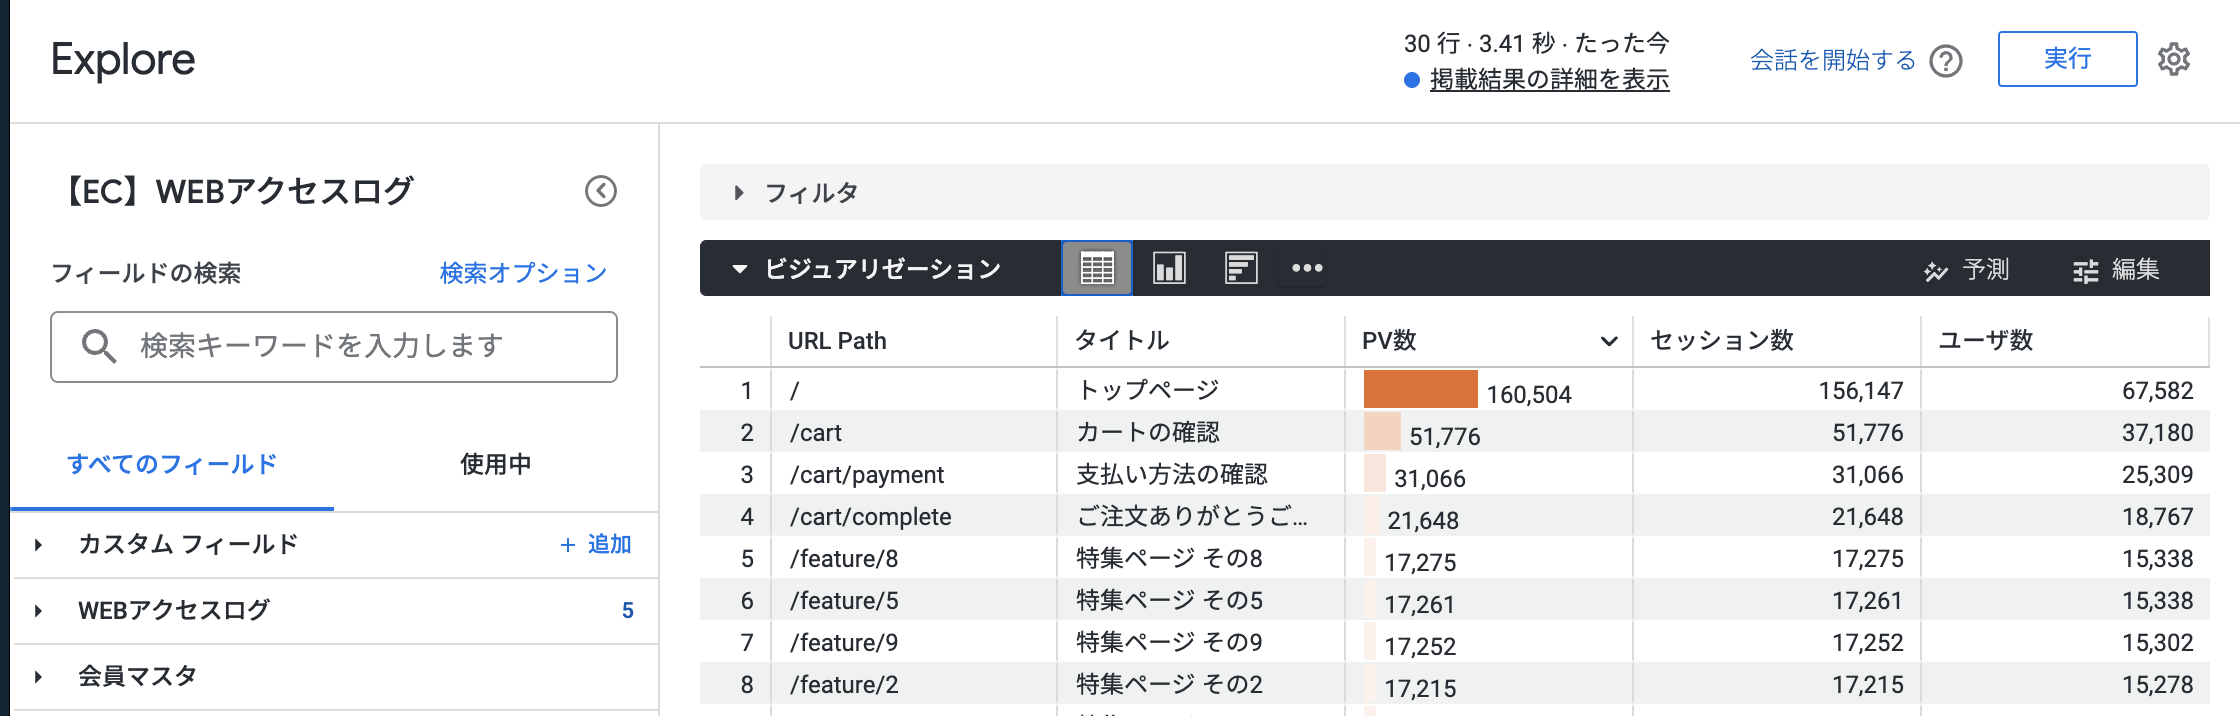Click the help question mark icon

tap(1945, 61)
